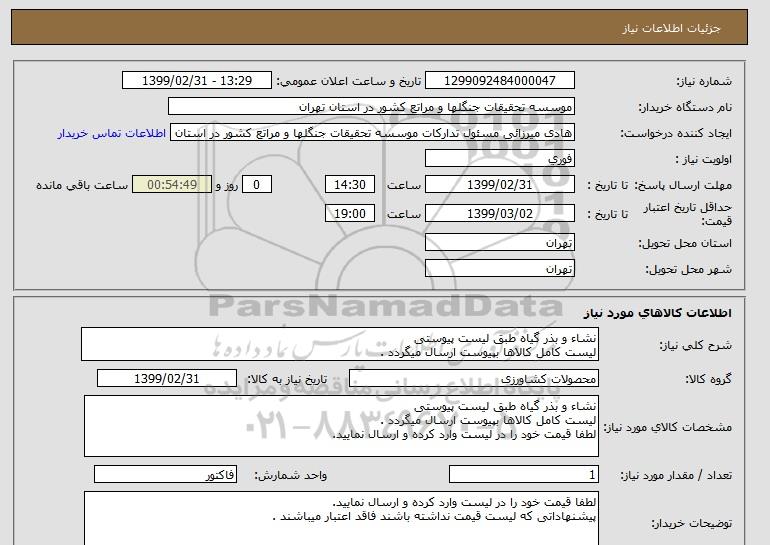770x545 pixels.
Task: Click buyer notes text area توضیحات خریدار
Action: click(341, 518)
